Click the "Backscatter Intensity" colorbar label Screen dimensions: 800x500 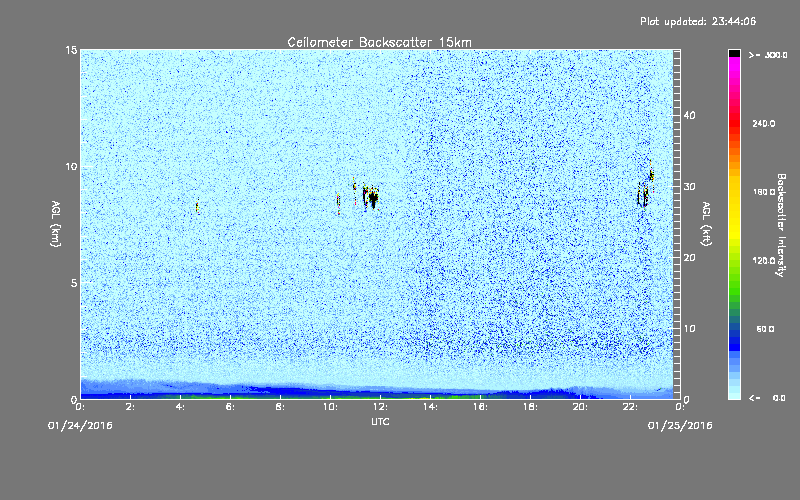[781, 225]
